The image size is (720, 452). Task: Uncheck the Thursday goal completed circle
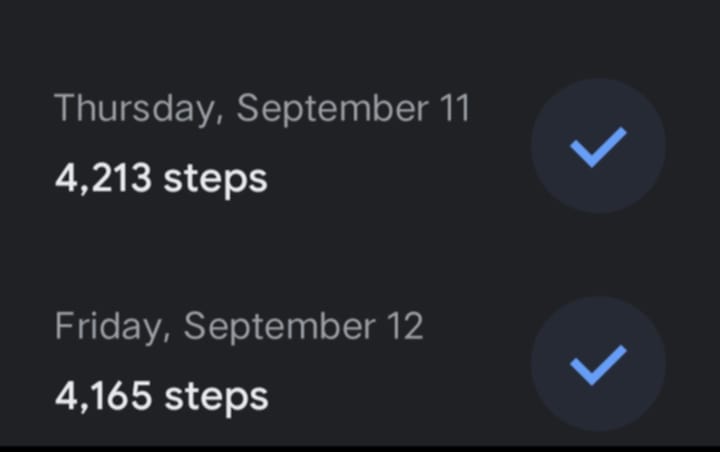tap(598, 146)
